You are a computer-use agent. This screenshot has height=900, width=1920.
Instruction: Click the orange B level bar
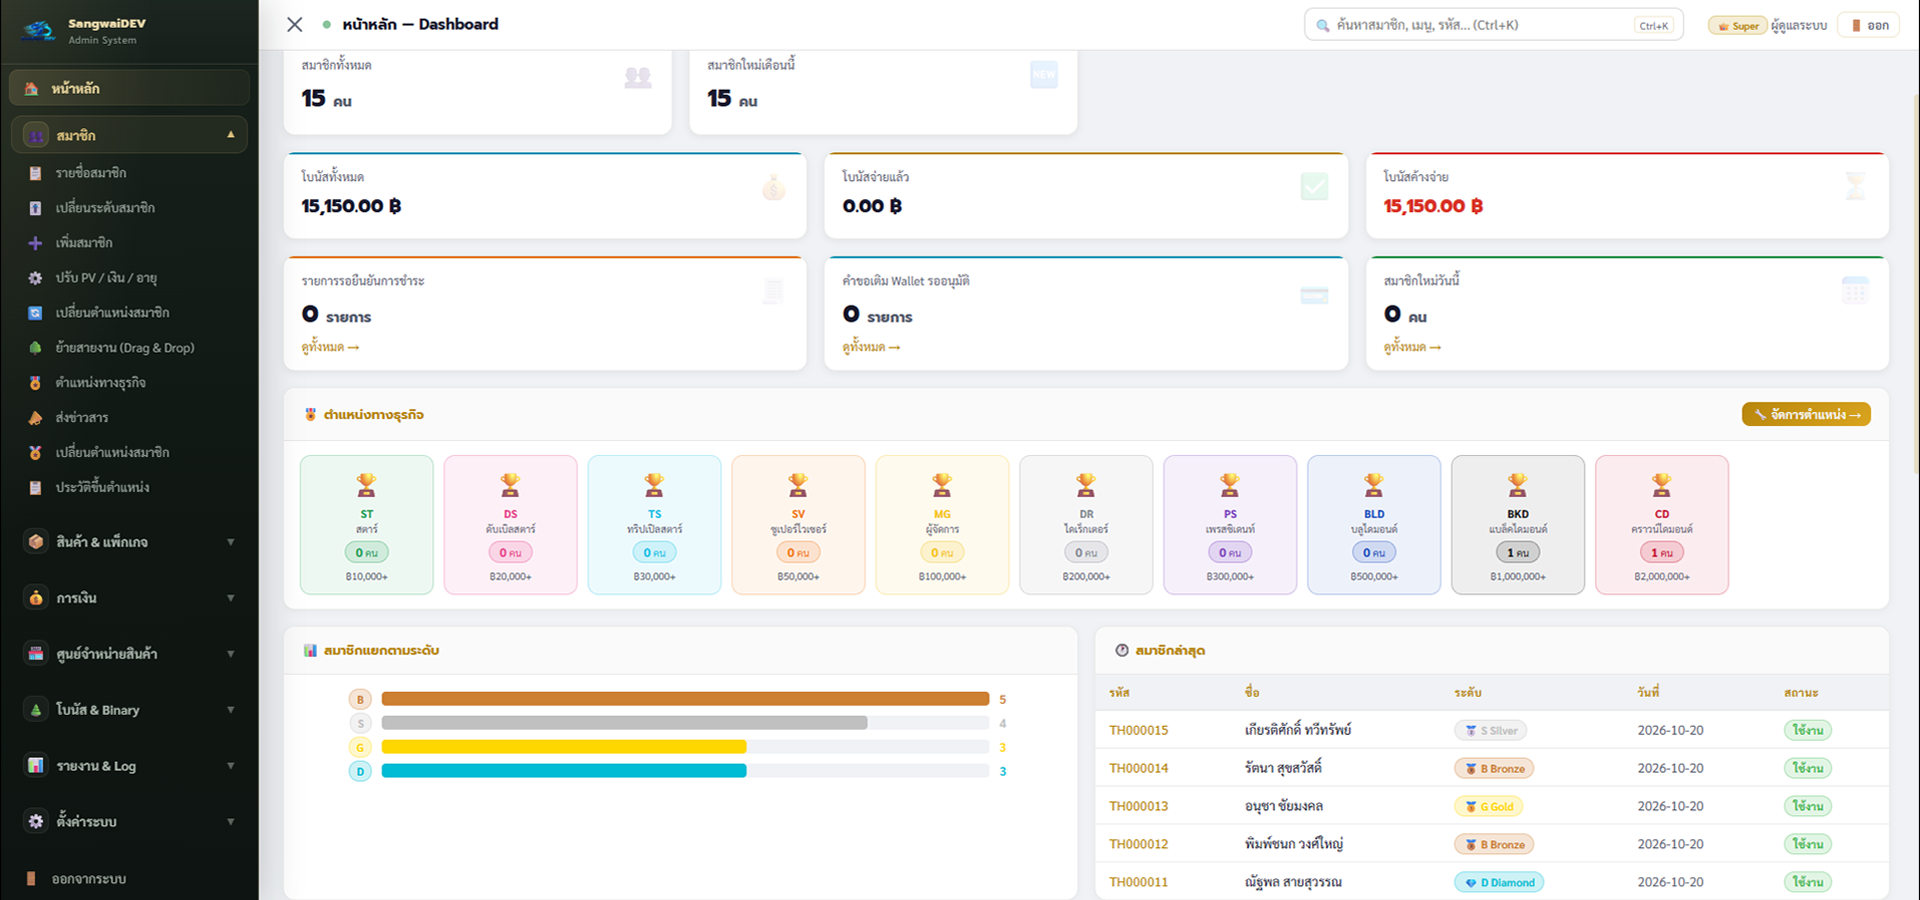(685, 699)
